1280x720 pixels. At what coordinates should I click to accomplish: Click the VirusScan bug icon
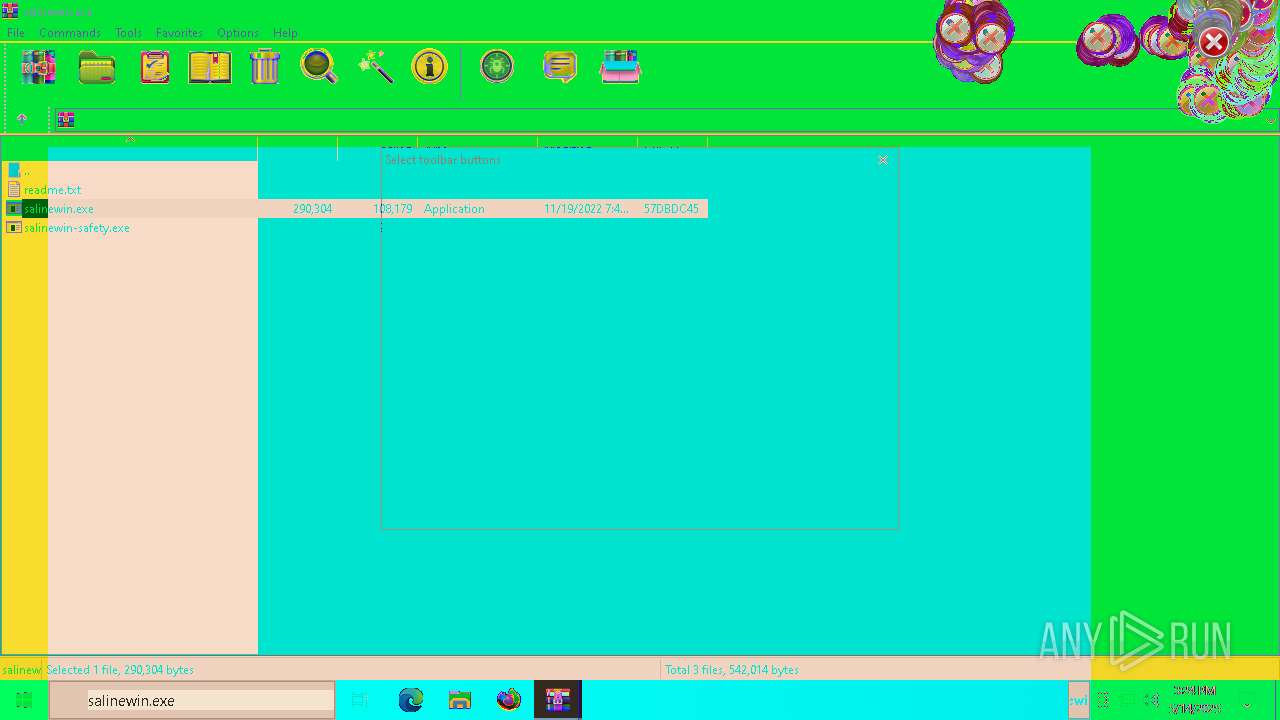point(497,67)
